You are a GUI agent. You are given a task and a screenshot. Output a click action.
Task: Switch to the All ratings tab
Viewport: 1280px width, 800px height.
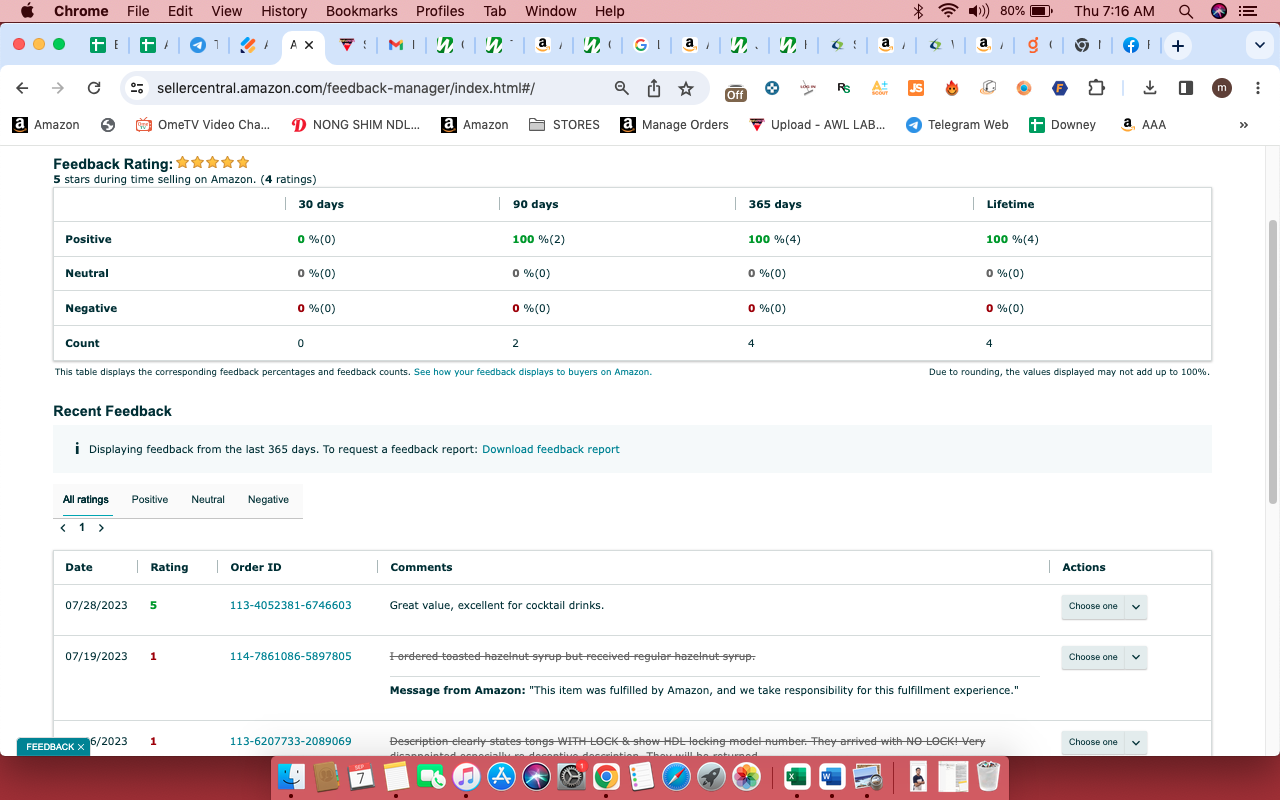click(x=86, y=499)
